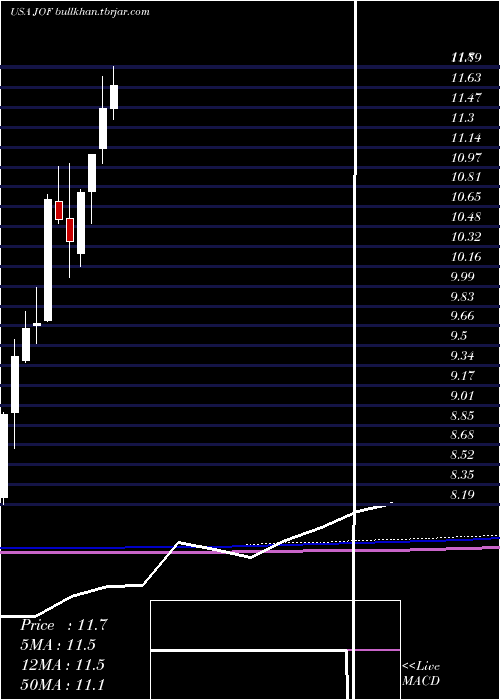Click the 10.97 price axis label

coord(466,157)
